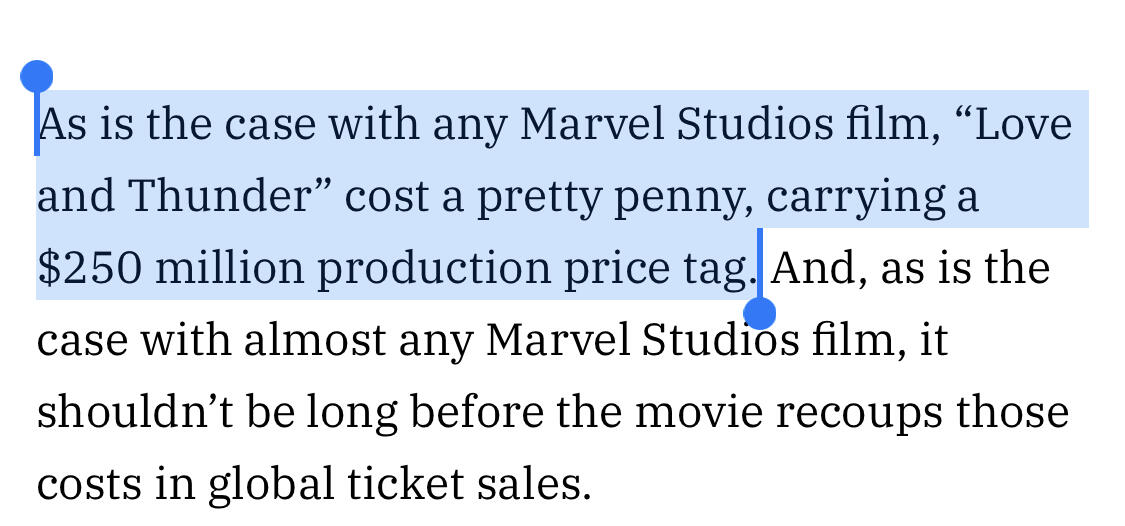
Task: Tap the word "million"
Action: click(229, 269)
